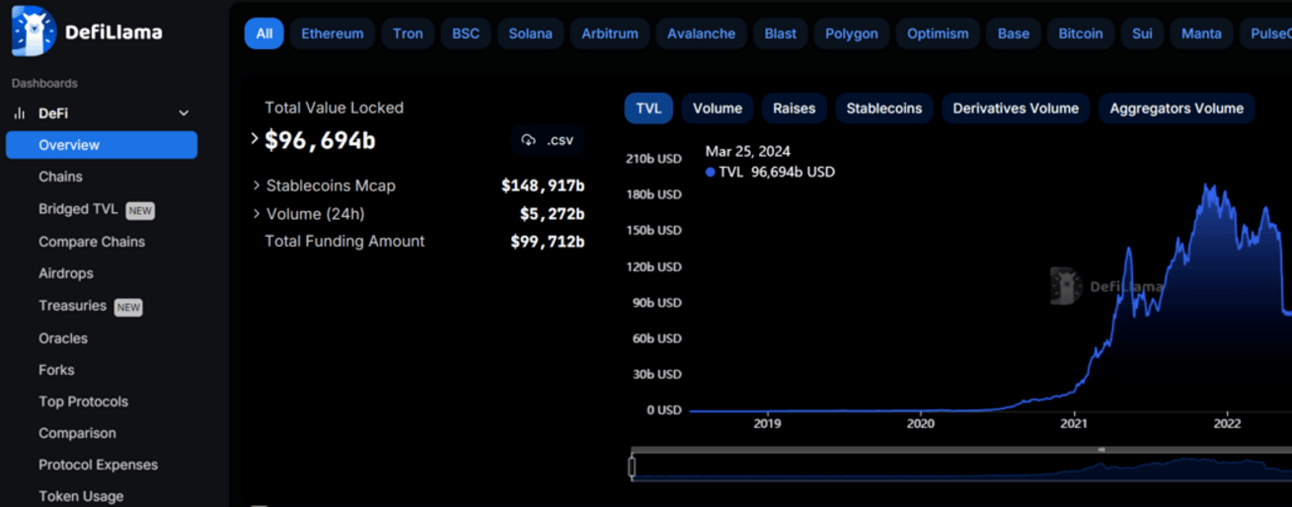The width and height of the screenshot is (1292, 507).
Task: Open the Top Protocols page
Action: point(83,401)
